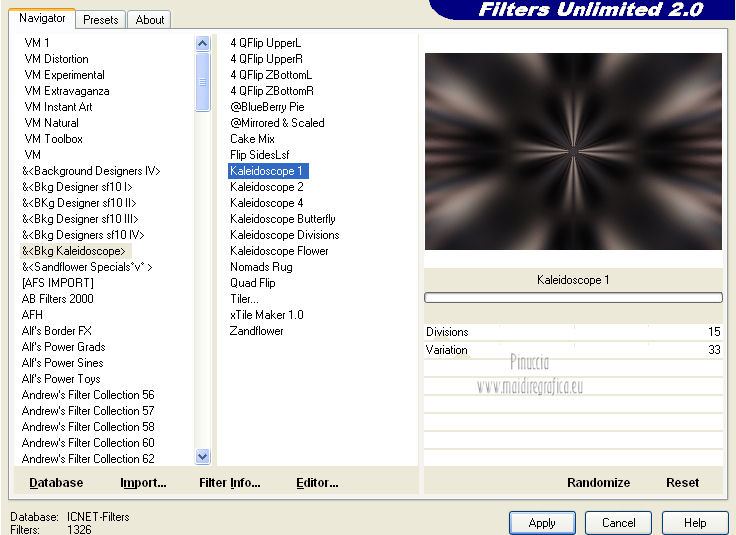
Task: Choose xTile Maker 1.0 filter
Action: (267, 314)
